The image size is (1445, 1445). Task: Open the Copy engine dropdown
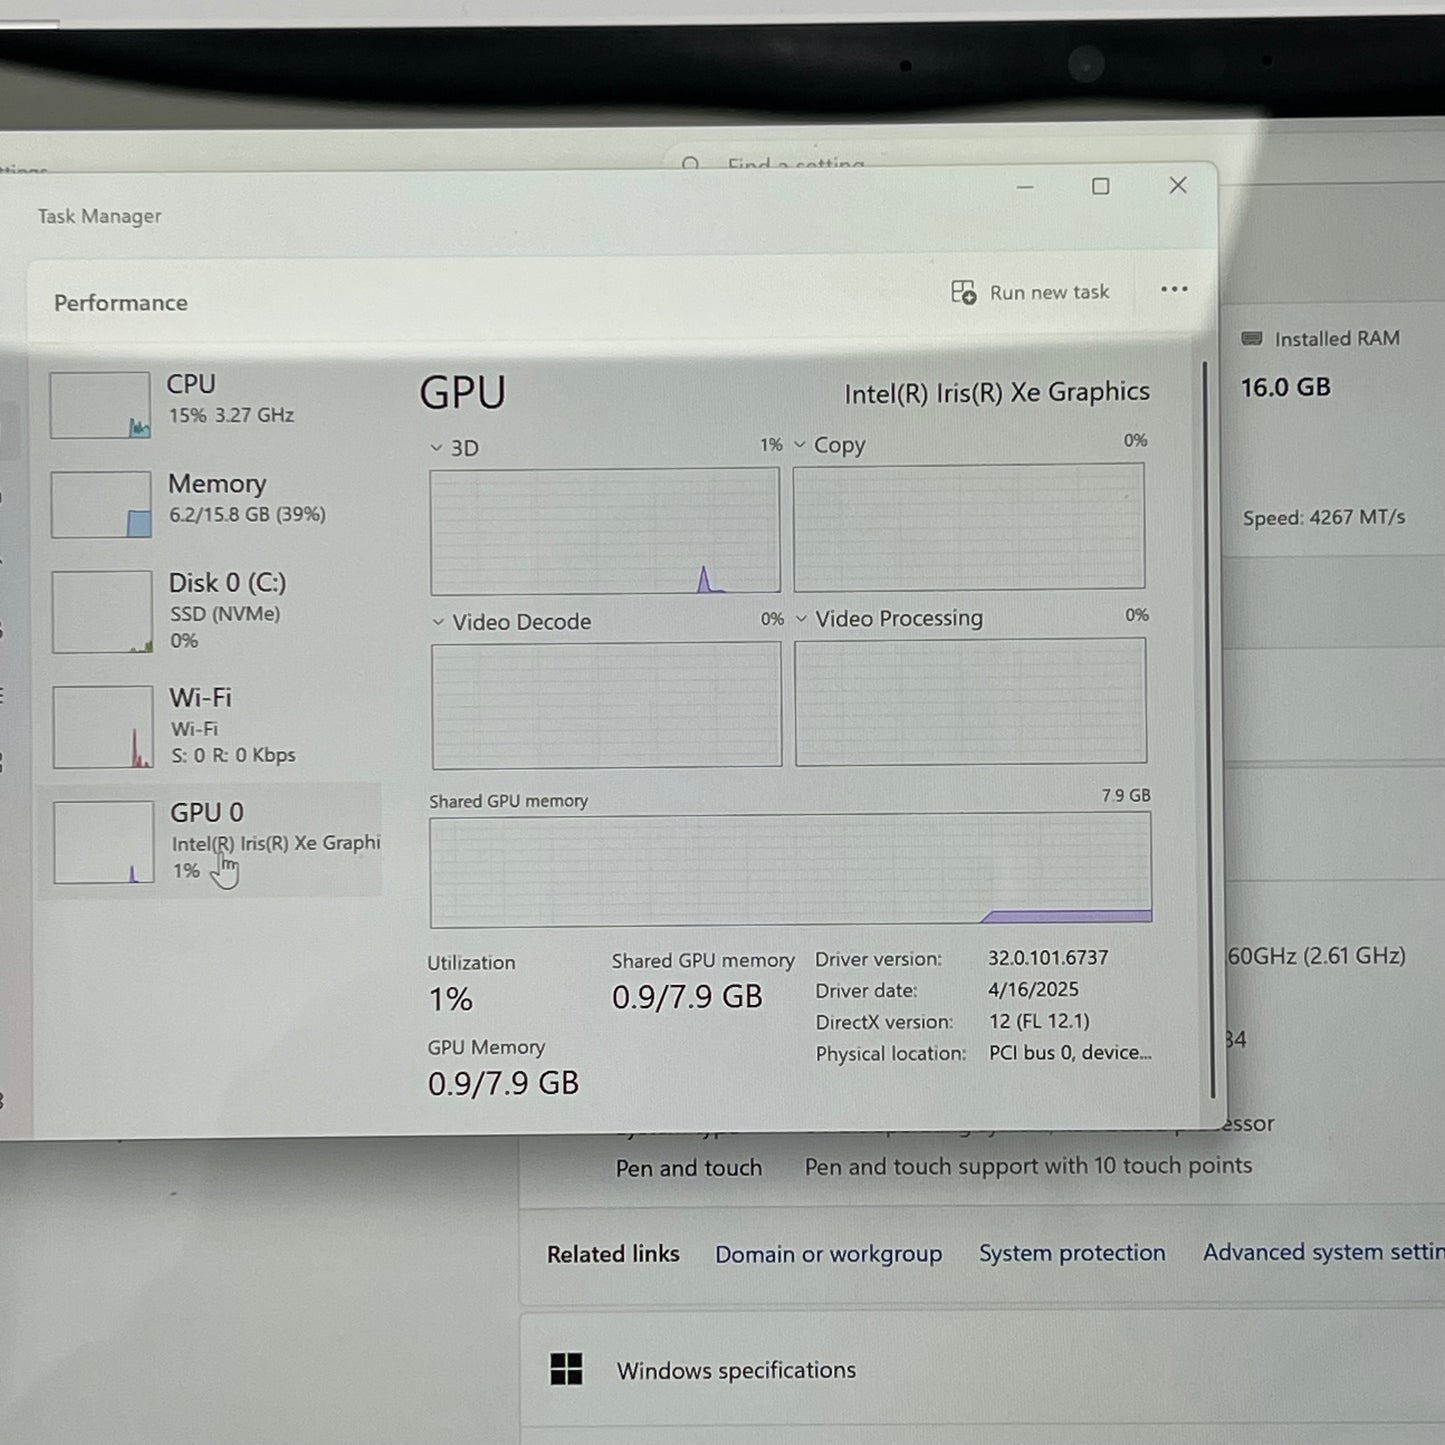pyautogui.click(x=800, y=445)
